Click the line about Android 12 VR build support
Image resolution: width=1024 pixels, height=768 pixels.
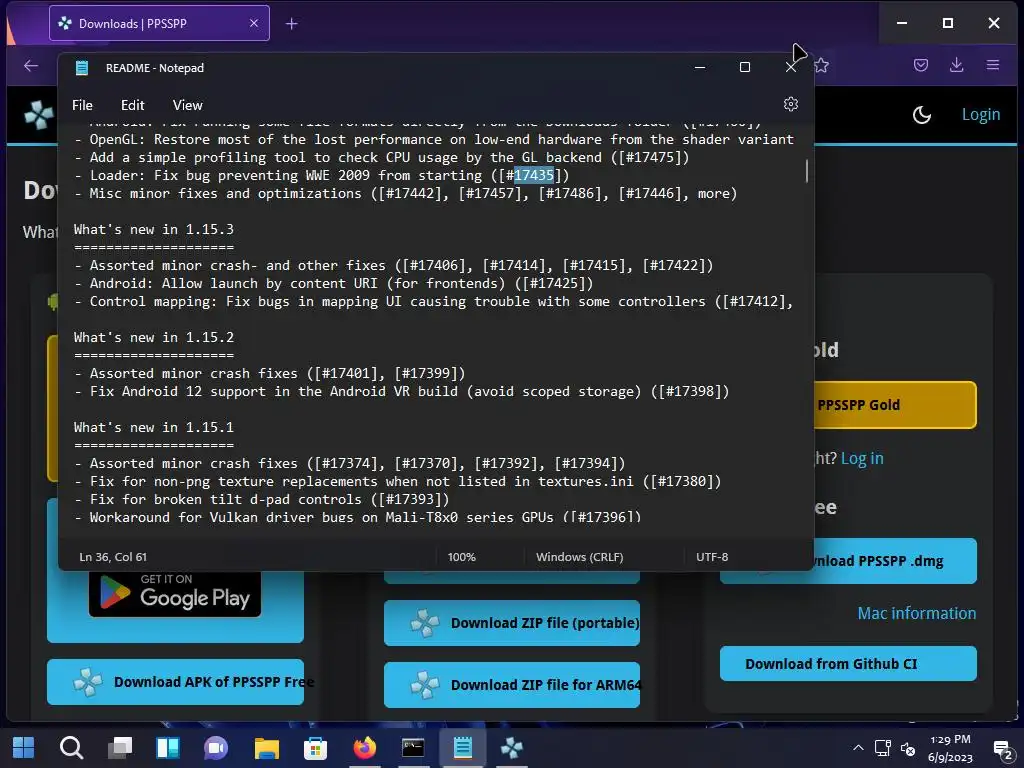pos(402,391)
